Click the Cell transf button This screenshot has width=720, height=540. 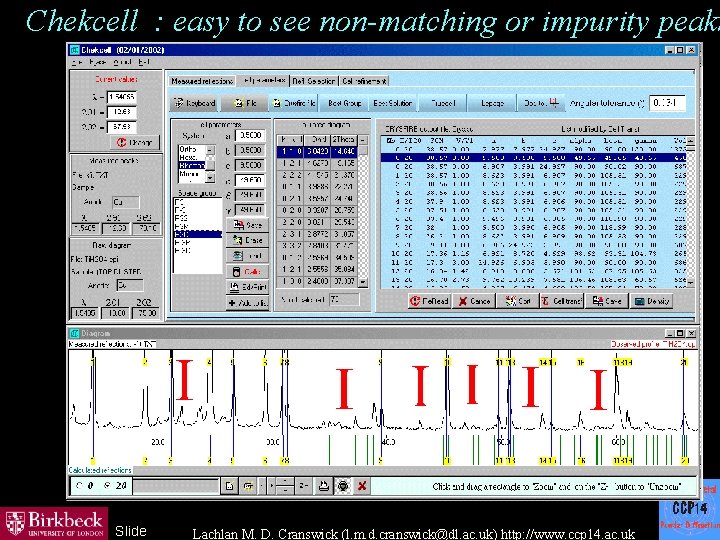[x=562, y=301]
